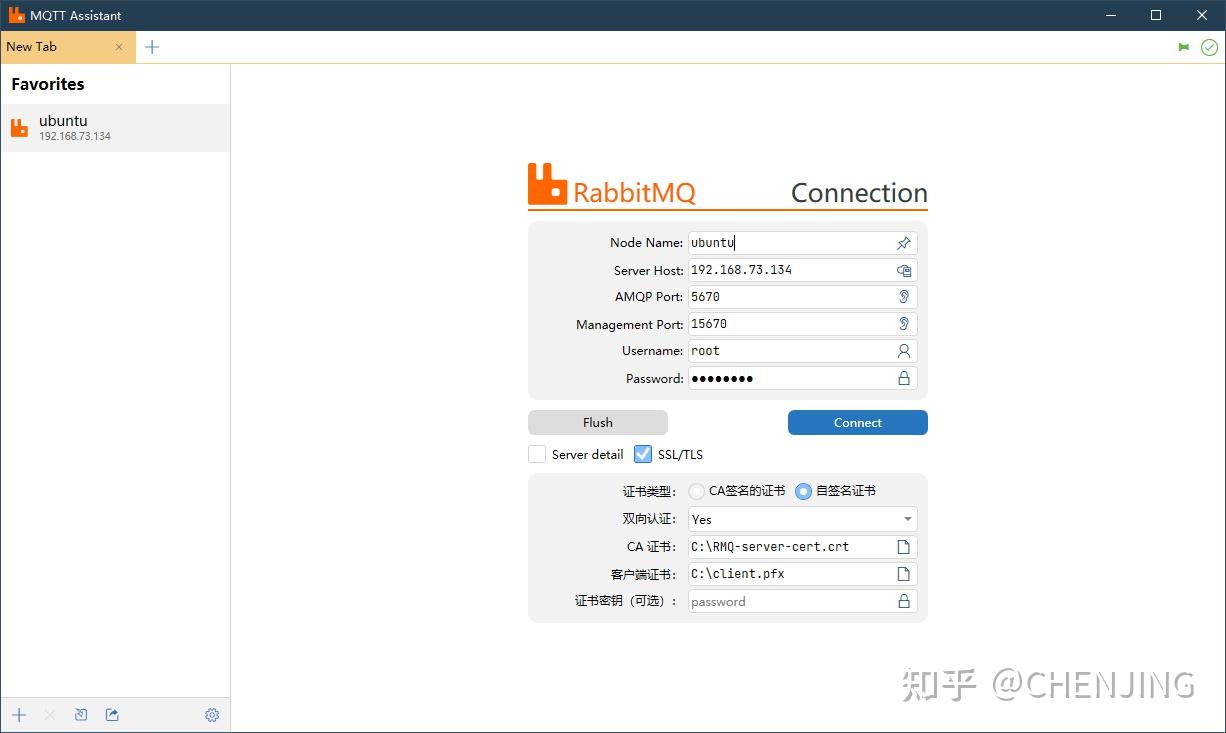Screen dimensions: 1226x733
Task: Browse for the CA certificate file
Action: click(x=903, y=546)
